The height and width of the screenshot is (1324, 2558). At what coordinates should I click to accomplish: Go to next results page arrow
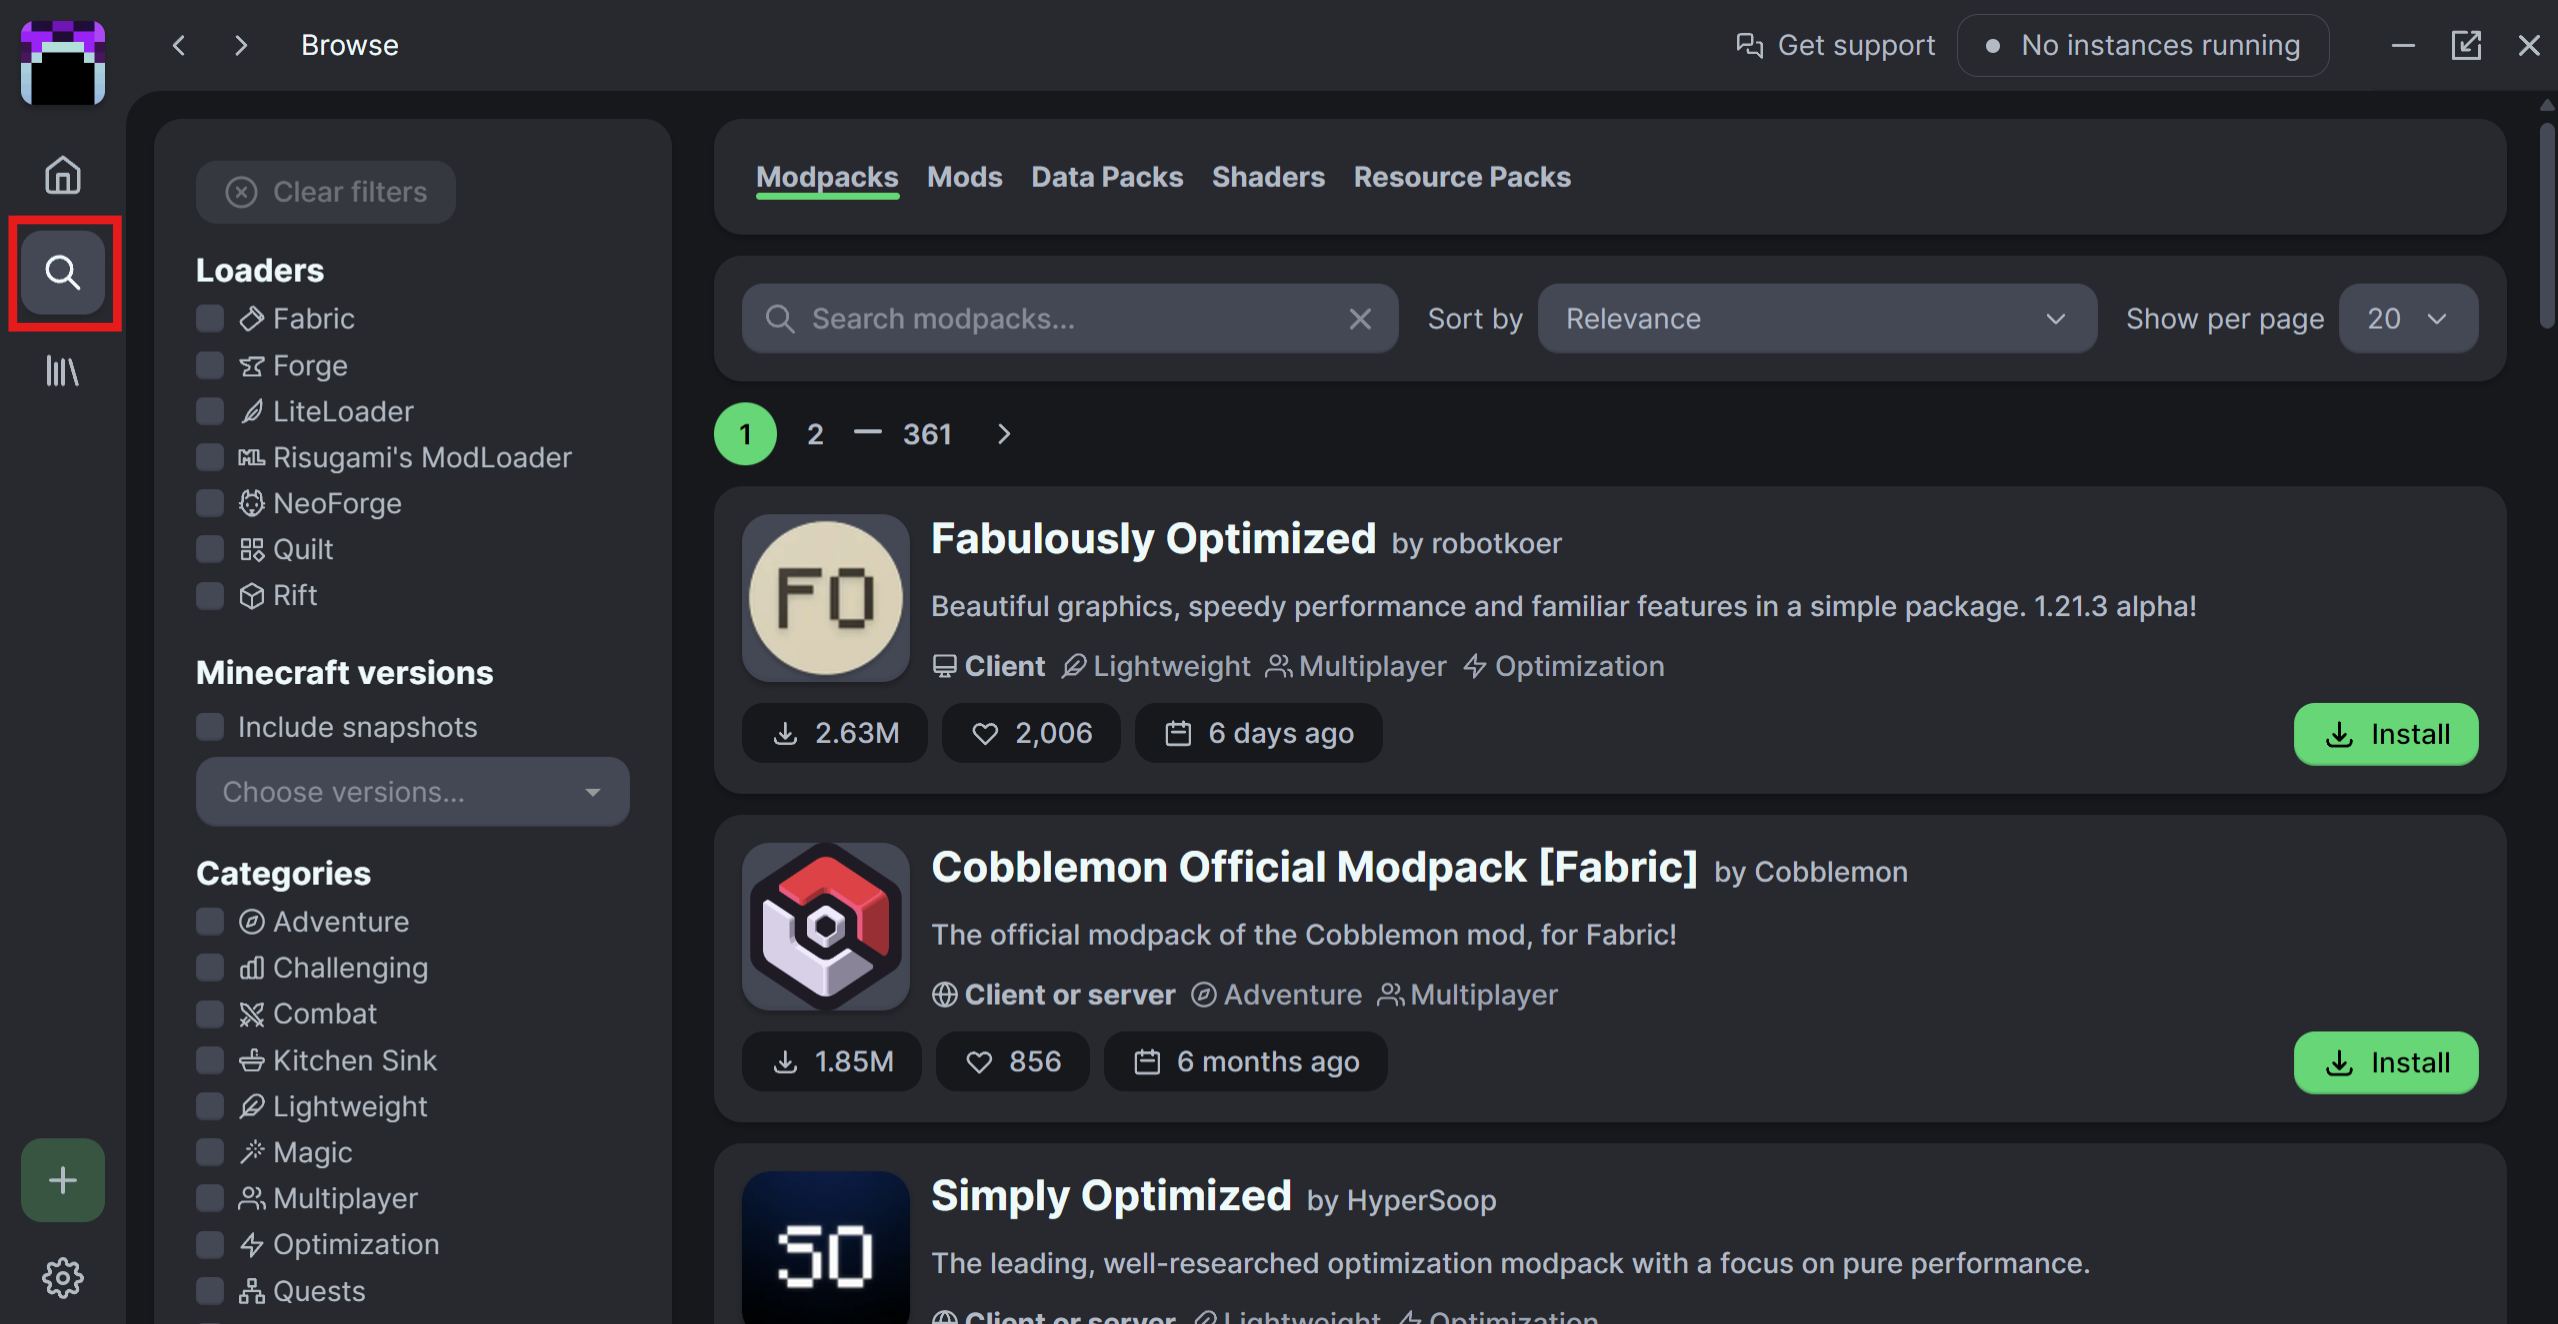(1004, 434)
